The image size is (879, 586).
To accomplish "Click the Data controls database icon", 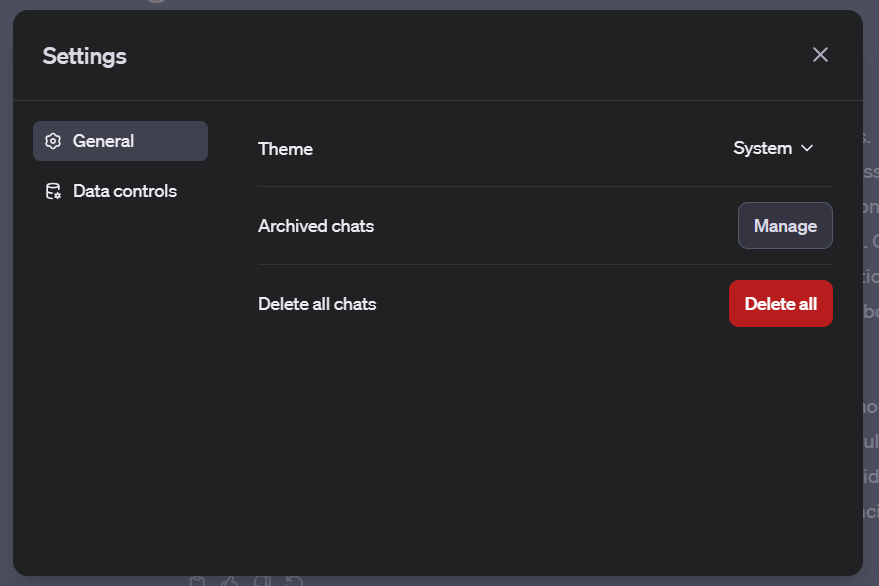I will [53, 191].
